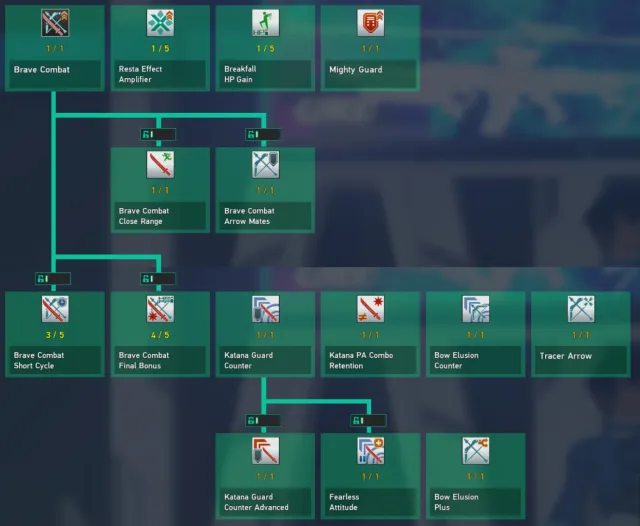Select the Brave Combat skill icon
Screen dimensions: 640x526
tap(55, 23)
